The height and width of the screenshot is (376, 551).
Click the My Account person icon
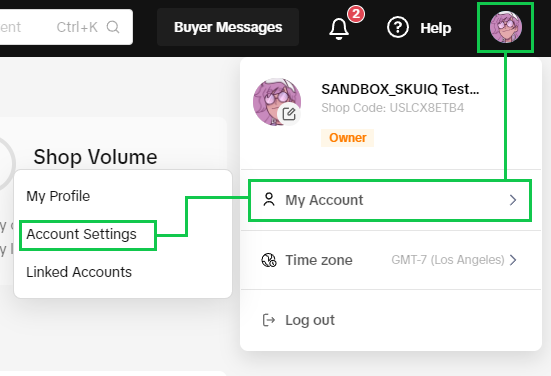[x=269, y=200]
